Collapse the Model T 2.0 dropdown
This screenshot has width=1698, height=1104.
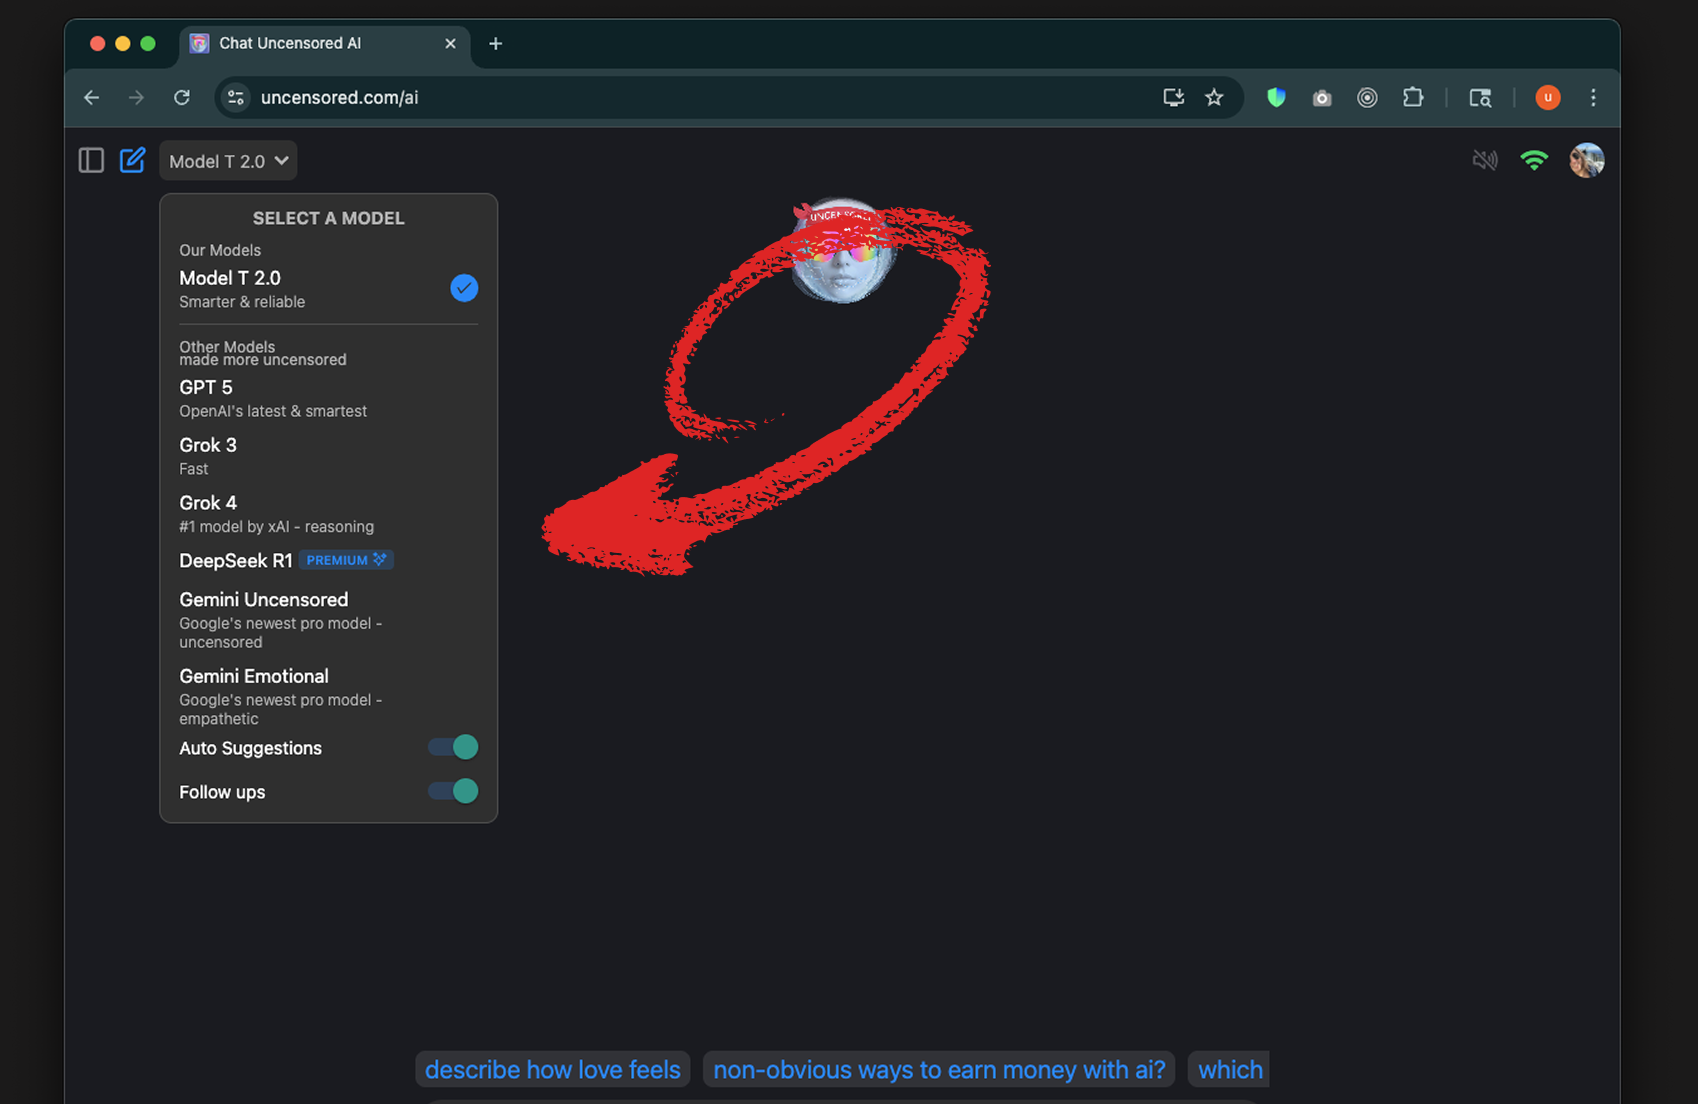tap(228, 161)
